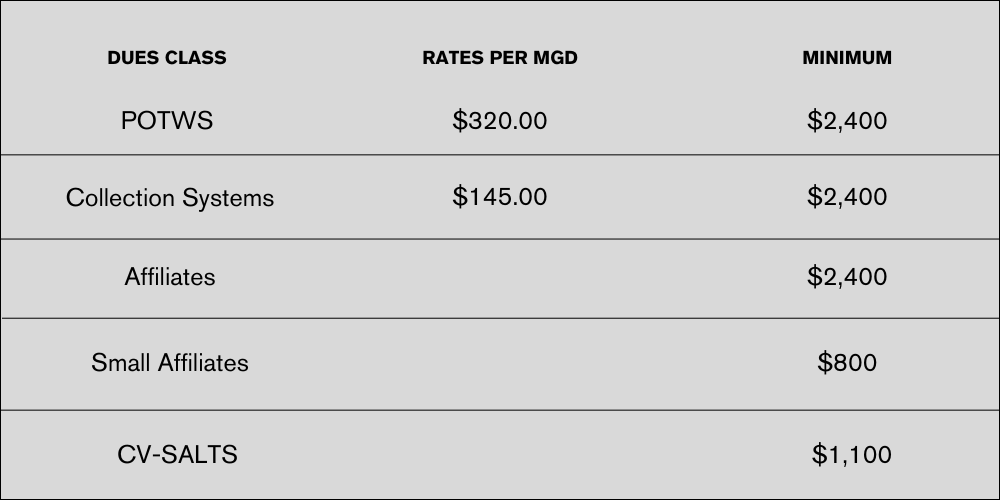Screen dimensions: 1000x500
Task: Click the $2,400 minimum for Affiliates row
Action: [847, 277]
